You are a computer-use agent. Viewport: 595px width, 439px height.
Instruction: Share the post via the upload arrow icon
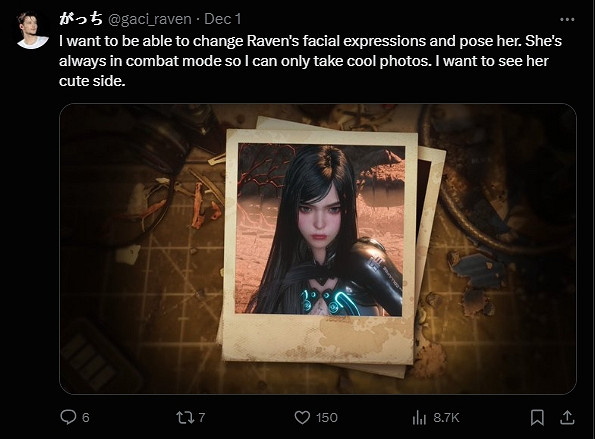(x=567, y=417)
